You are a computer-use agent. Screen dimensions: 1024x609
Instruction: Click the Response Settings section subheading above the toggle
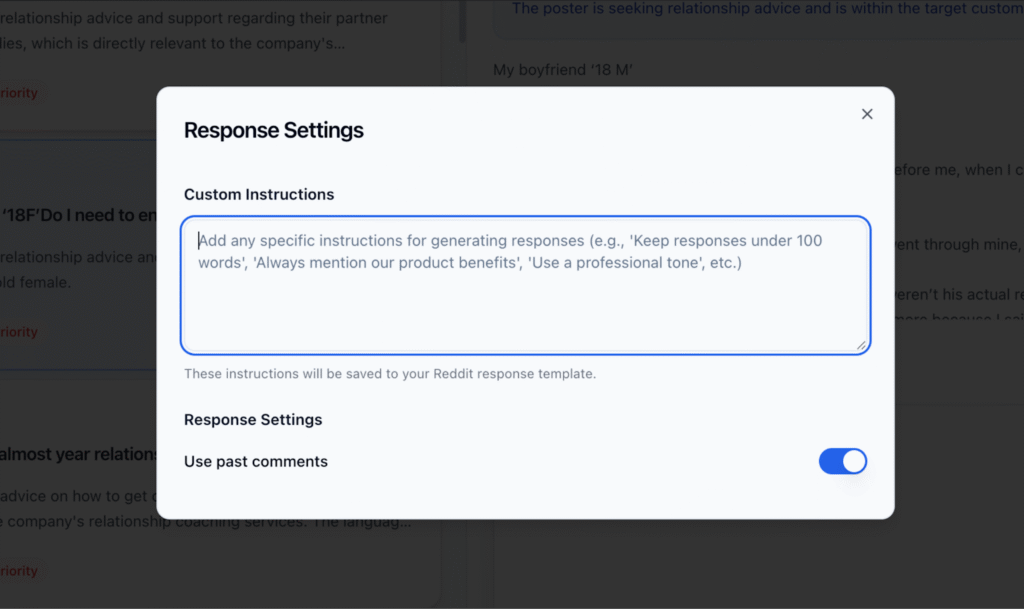point(253,420)
